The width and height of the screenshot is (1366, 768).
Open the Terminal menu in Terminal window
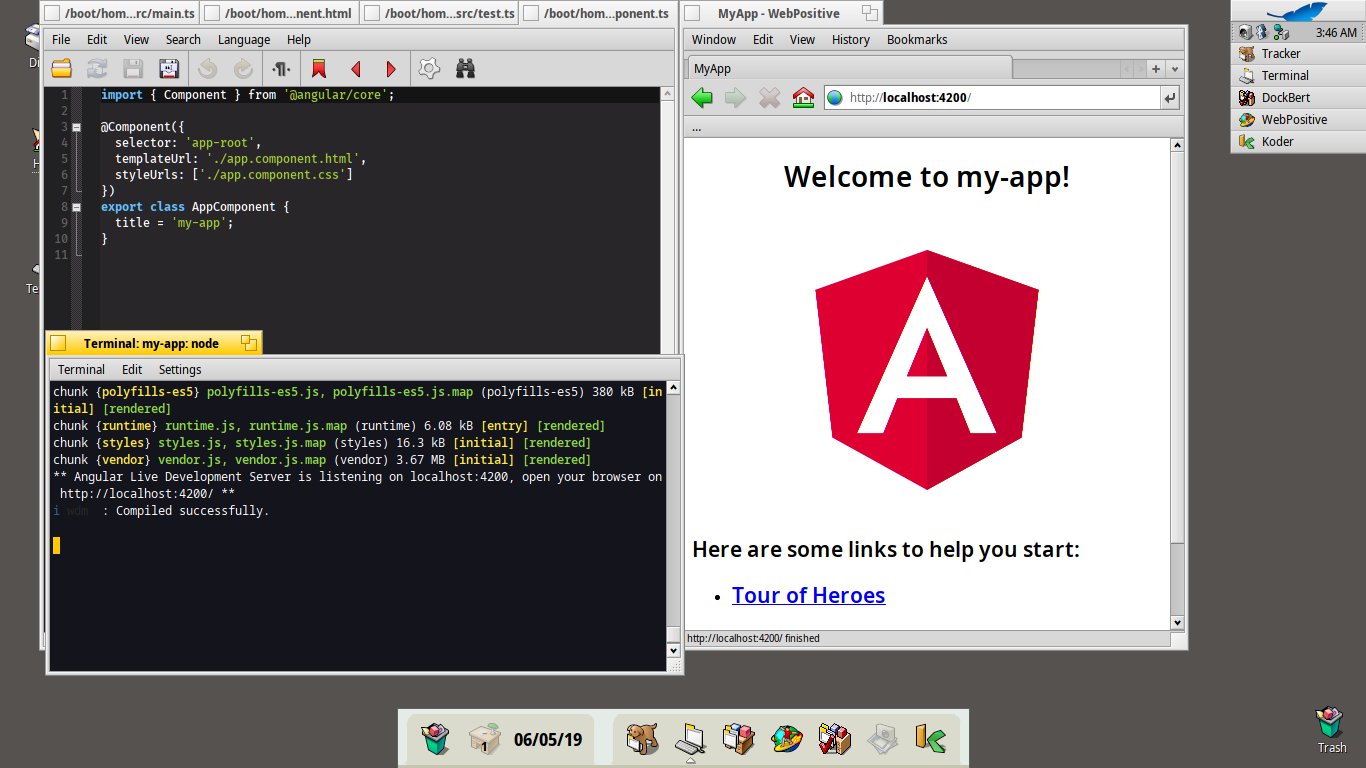(81, 370)
